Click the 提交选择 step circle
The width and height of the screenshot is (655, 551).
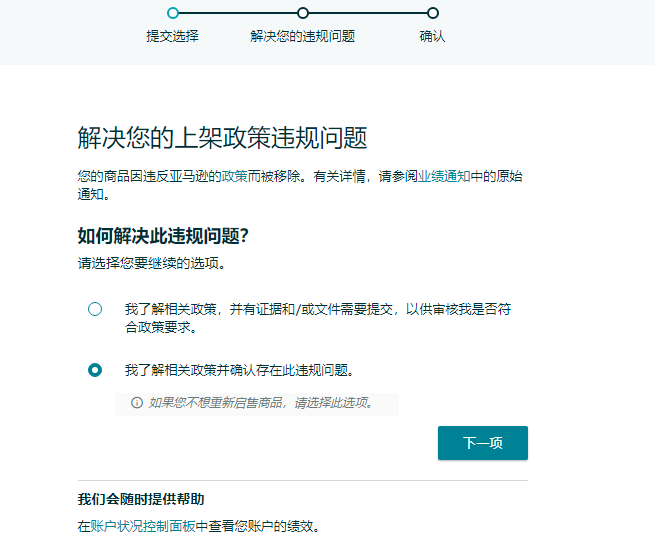[173, 13]
